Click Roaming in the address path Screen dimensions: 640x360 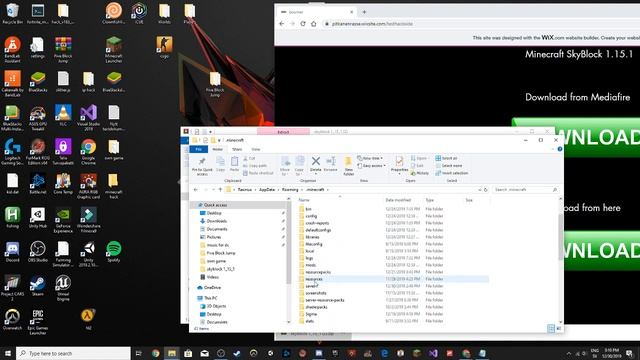coord(290,190)
